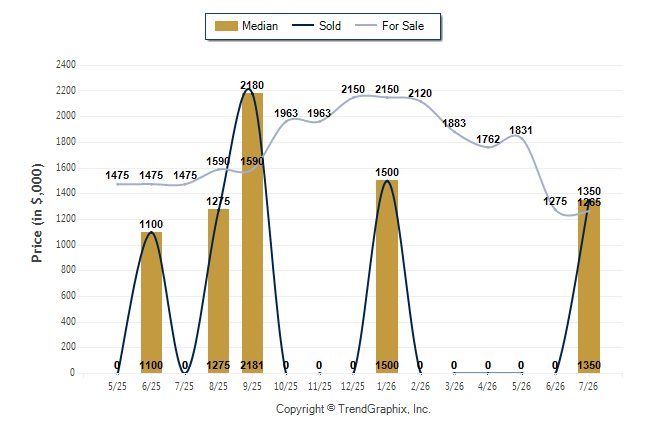Select the 9/25 median bar at 2180
The width and height of the screenshot is (646, 434).
252,233
